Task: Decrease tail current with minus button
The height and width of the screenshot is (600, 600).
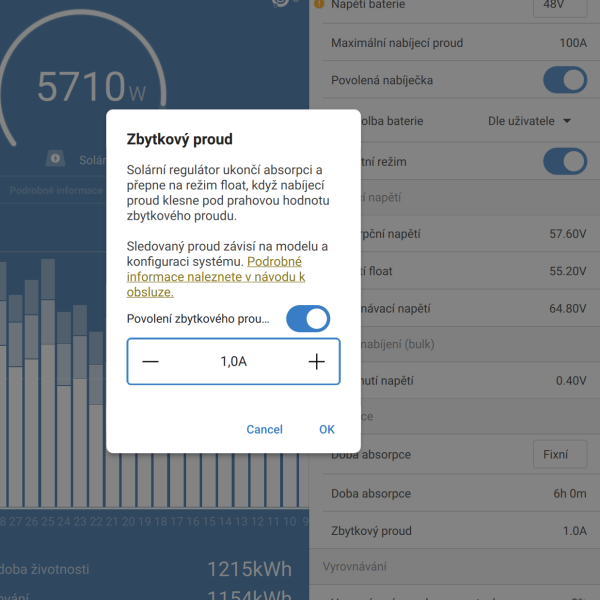Action: (150, 362)
